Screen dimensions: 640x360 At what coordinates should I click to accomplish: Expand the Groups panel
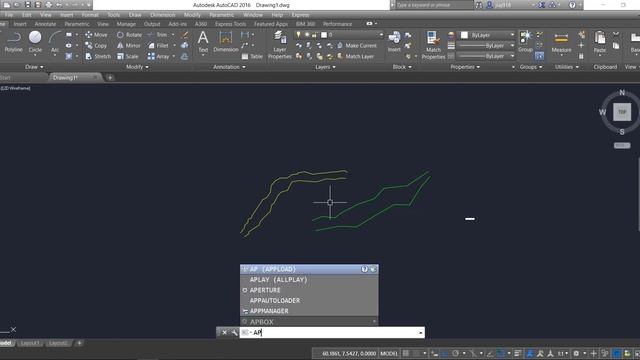(x=531, y=67)
